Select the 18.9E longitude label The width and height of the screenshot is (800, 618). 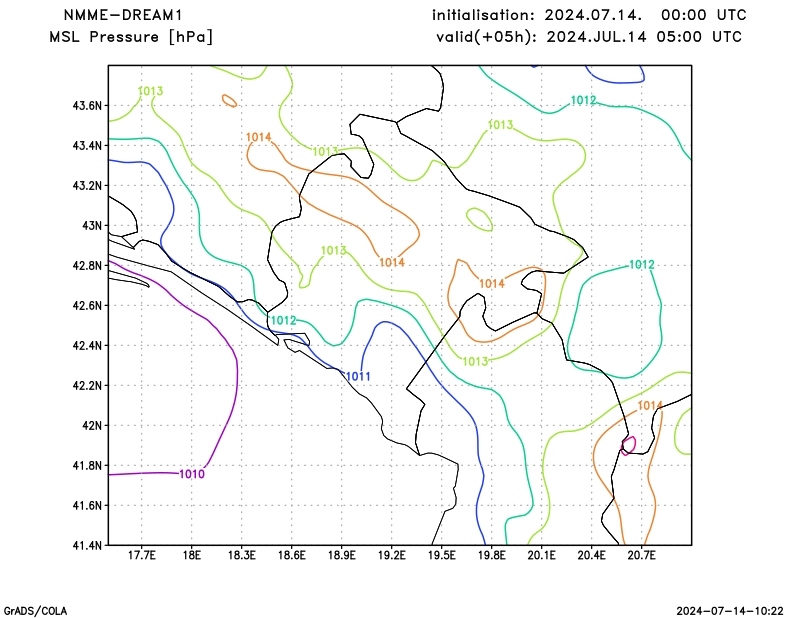click(x=342, y=555)
